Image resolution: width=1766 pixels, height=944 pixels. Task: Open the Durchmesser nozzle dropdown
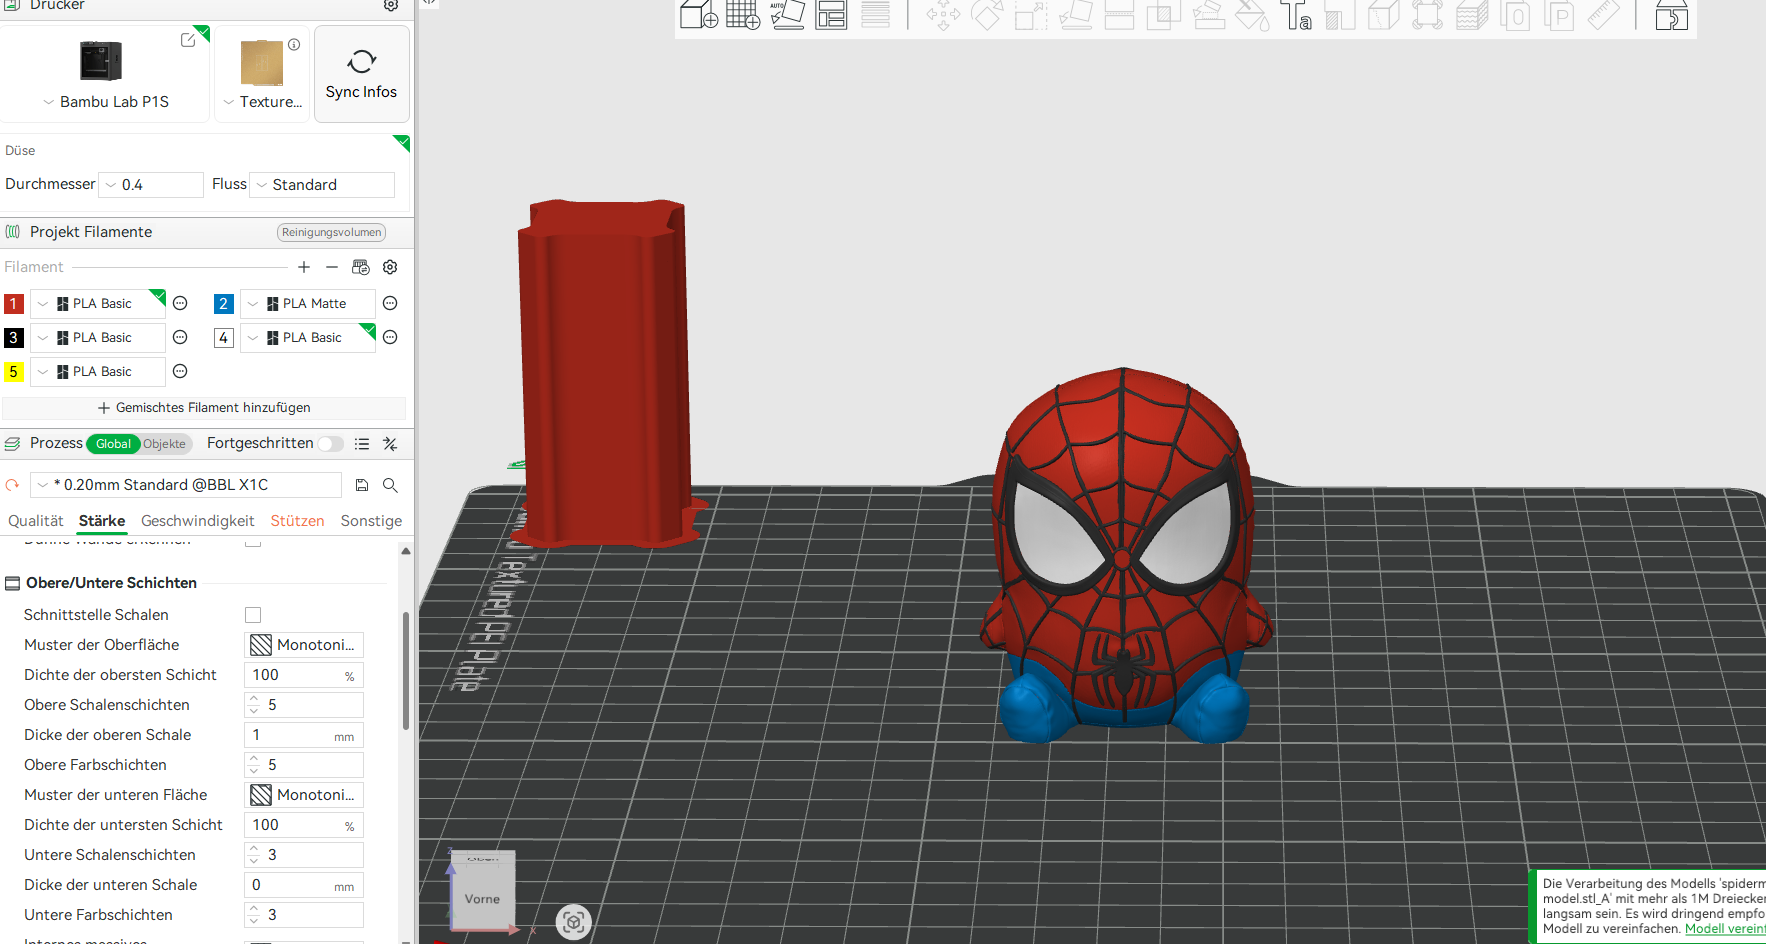coord(153,185)
